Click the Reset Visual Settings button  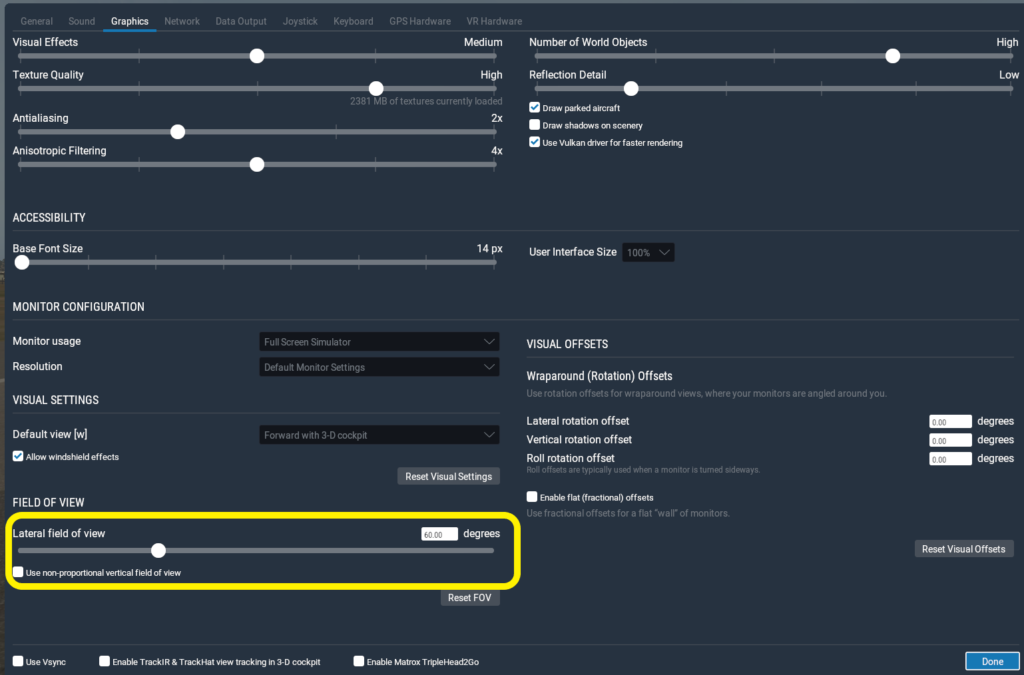[449, 477]
